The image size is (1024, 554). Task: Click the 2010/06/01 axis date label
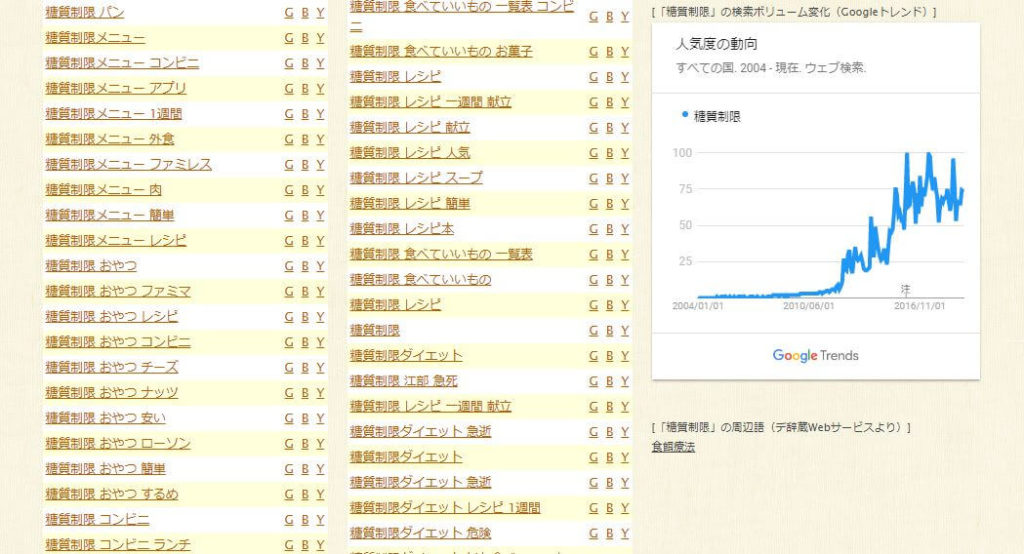(x=808, y=306)
